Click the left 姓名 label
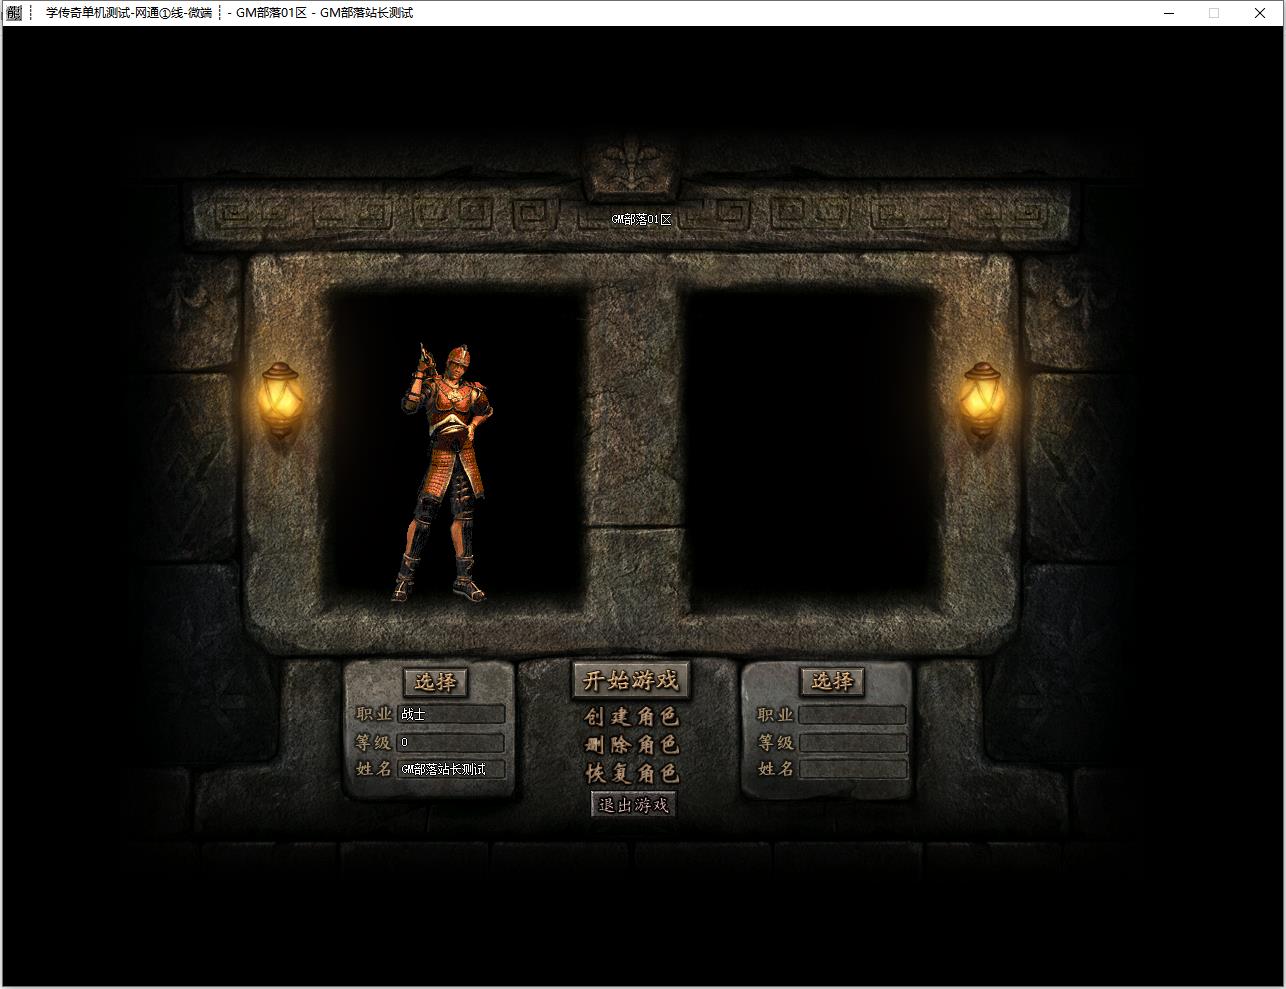 tap(374, 769)
